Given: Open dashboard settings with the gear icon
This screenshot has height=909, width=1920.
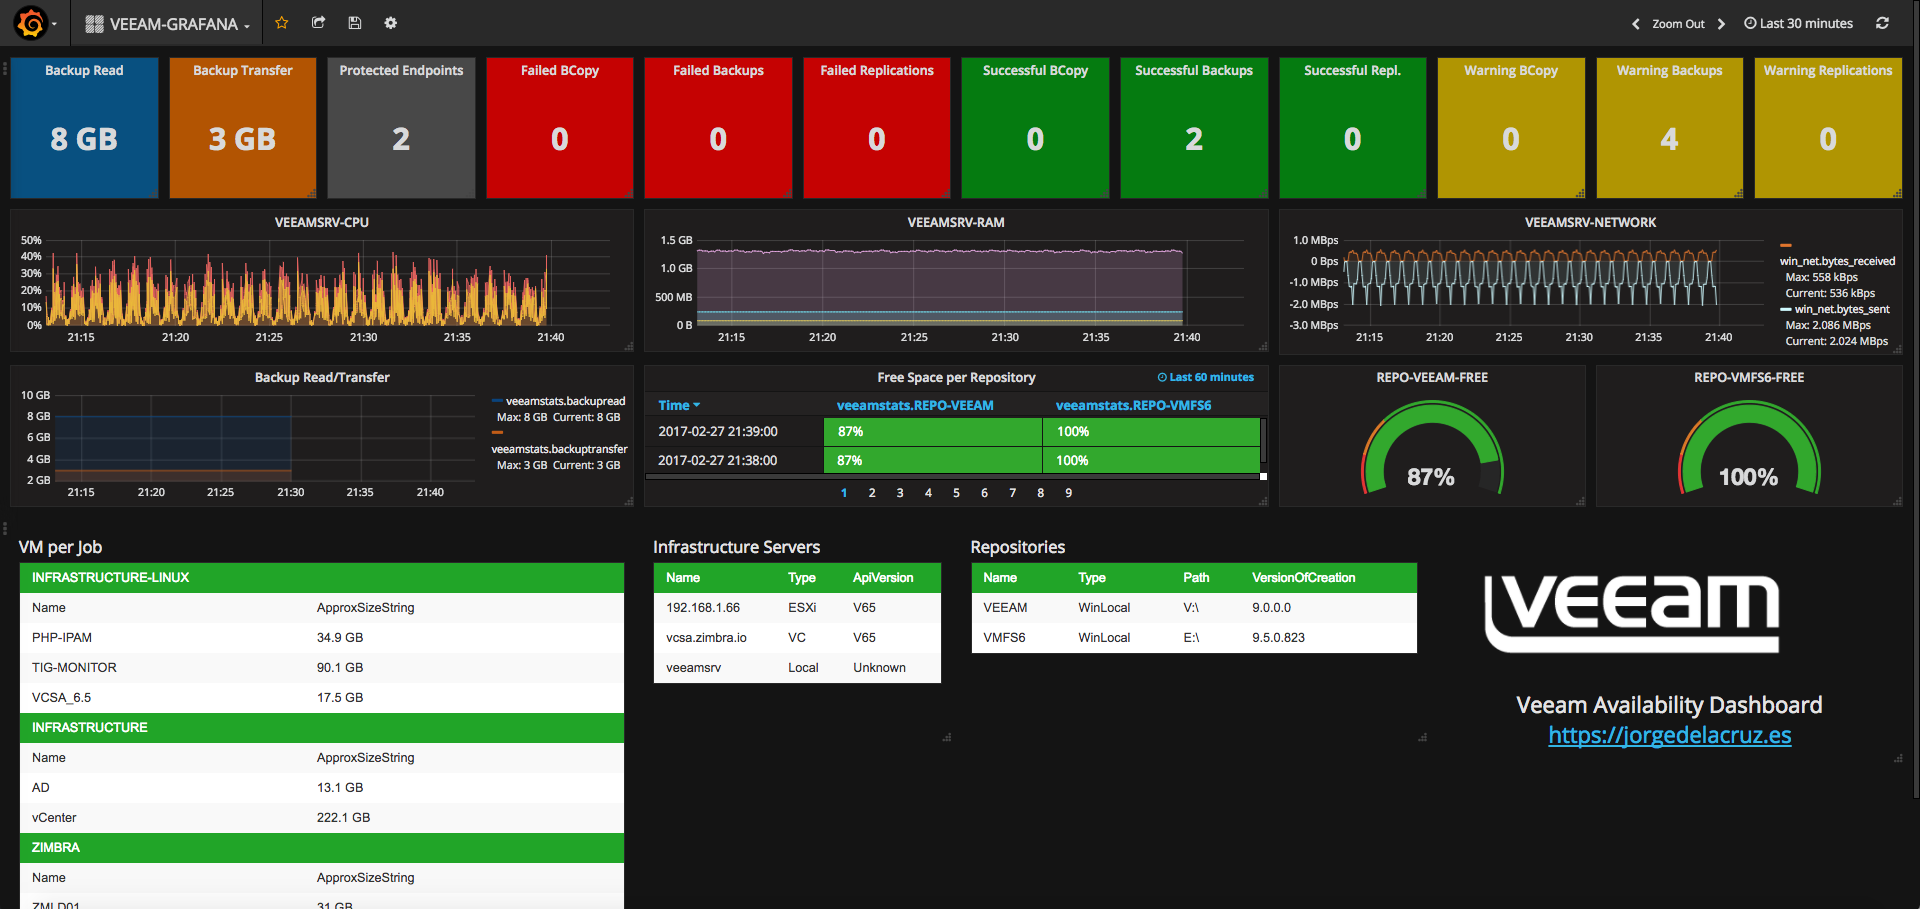Looking at the screenshot, I should (x=391, y=22).
